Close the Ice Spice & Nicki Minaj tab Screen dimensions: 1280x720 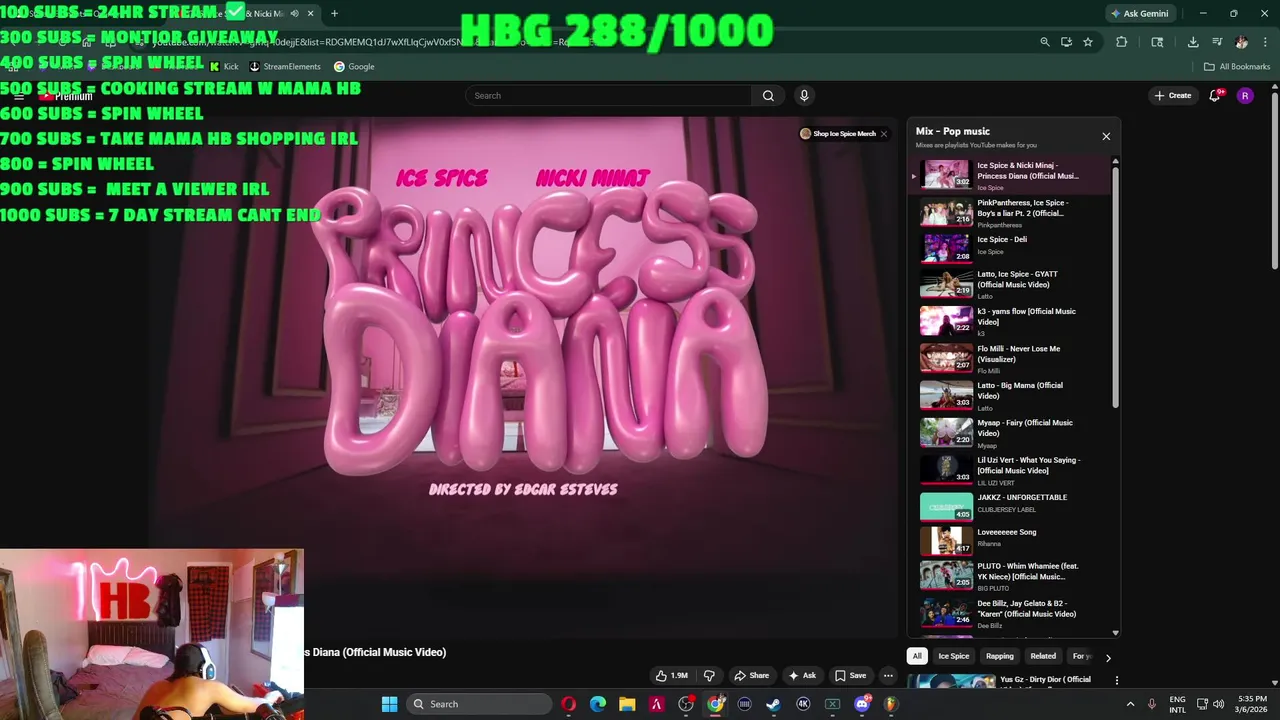(x=310, y=13)
